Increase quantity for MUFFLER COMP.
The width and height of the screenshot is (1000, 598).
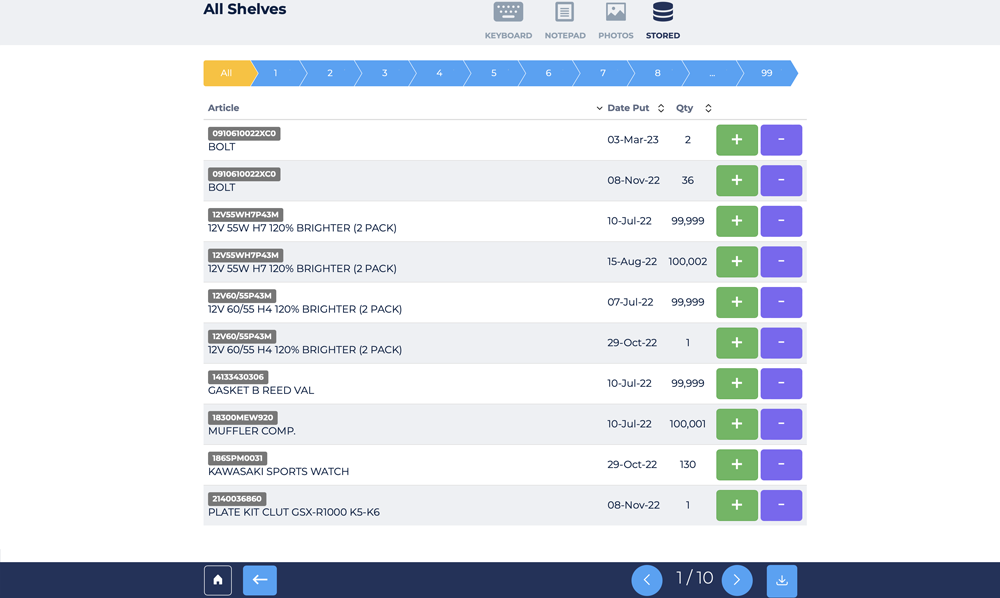click(737, 424)
